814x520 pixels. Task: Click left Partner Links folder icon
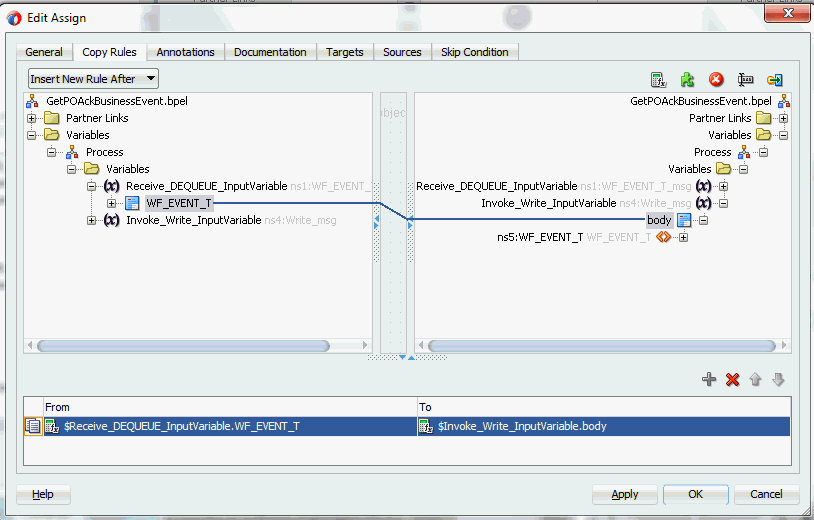click(52, 118)
